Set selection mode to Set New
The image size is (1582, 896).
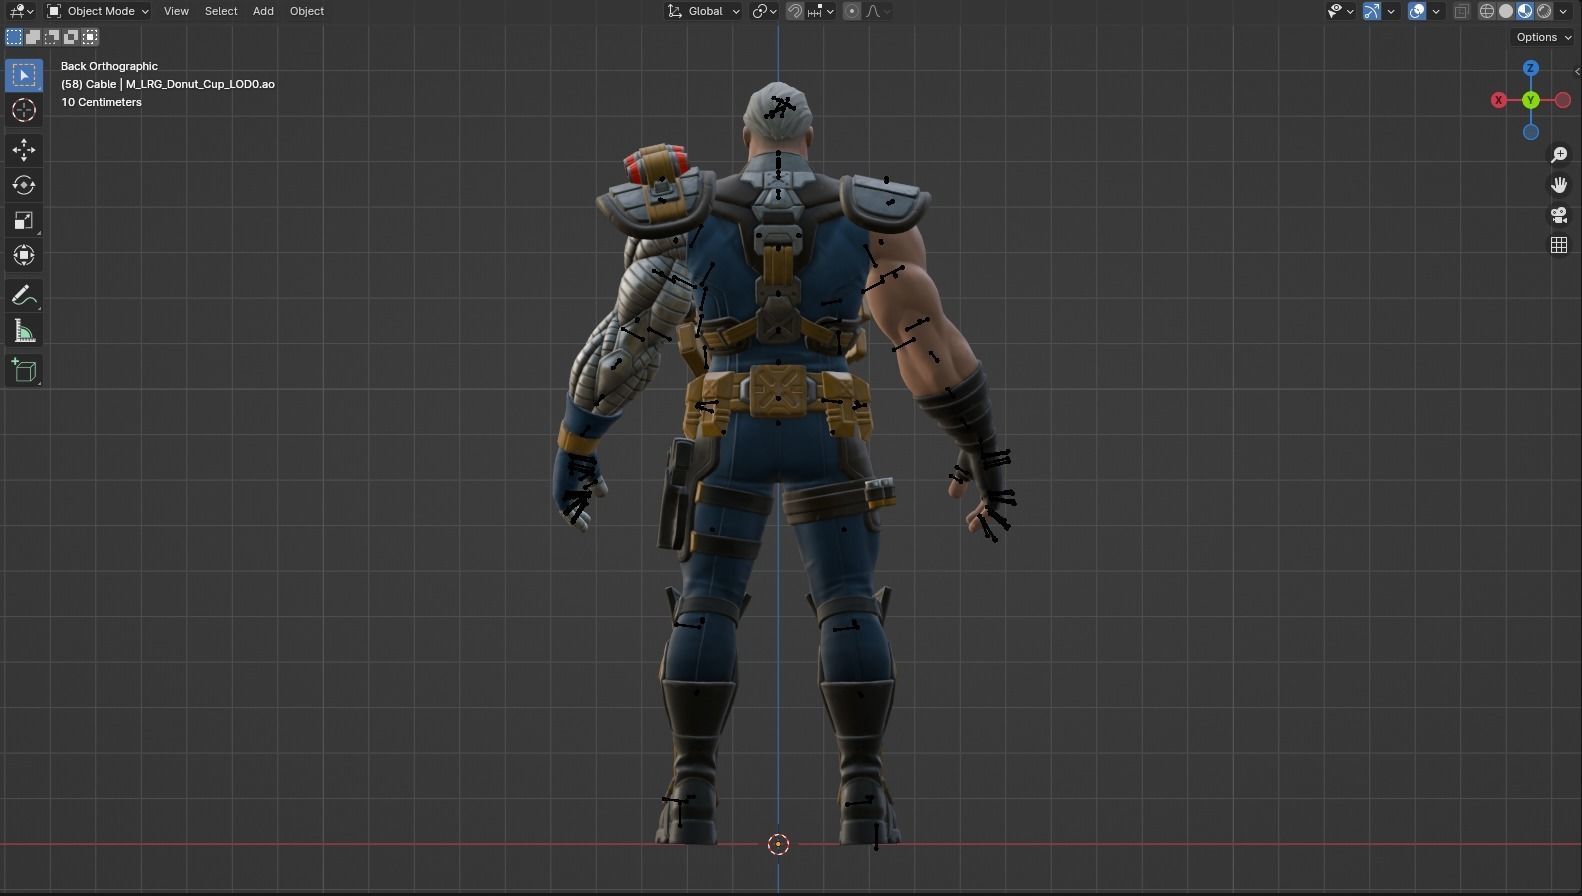coord(14,37)
